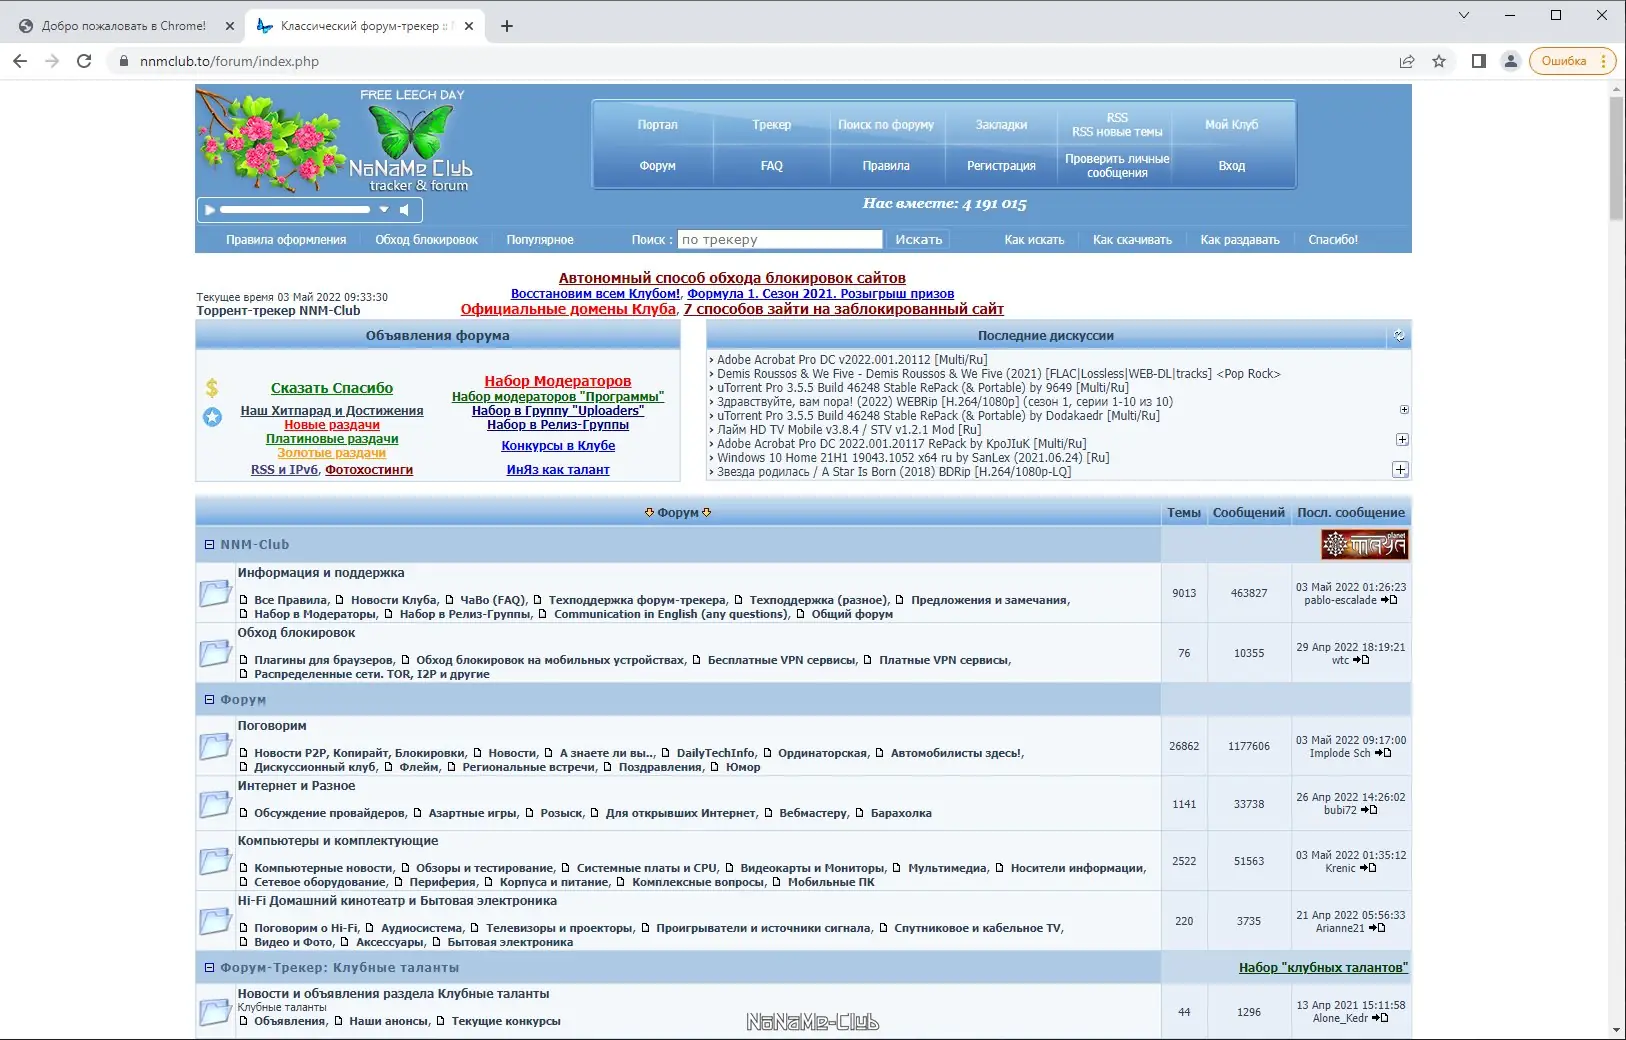Image resolution: width=1626 pixels, height=1040 pixels.
Task: Go to last post by wtc
Action: pyautogui.click(x=1361, y=660)
